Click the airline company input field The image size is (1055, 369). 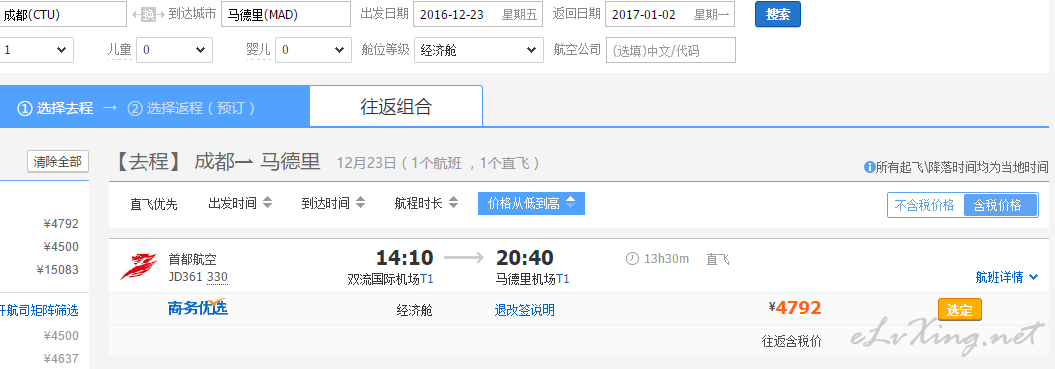coord(671,50)
